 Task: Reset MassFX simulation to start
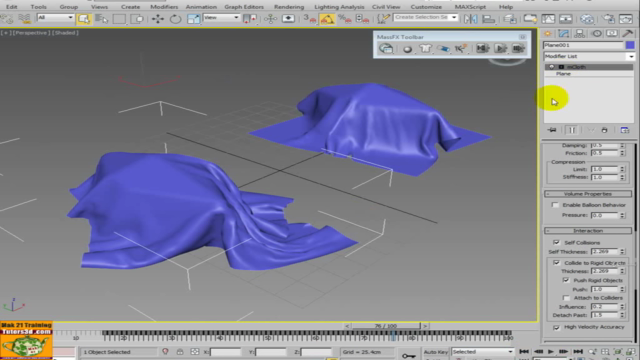coord(482,48)
